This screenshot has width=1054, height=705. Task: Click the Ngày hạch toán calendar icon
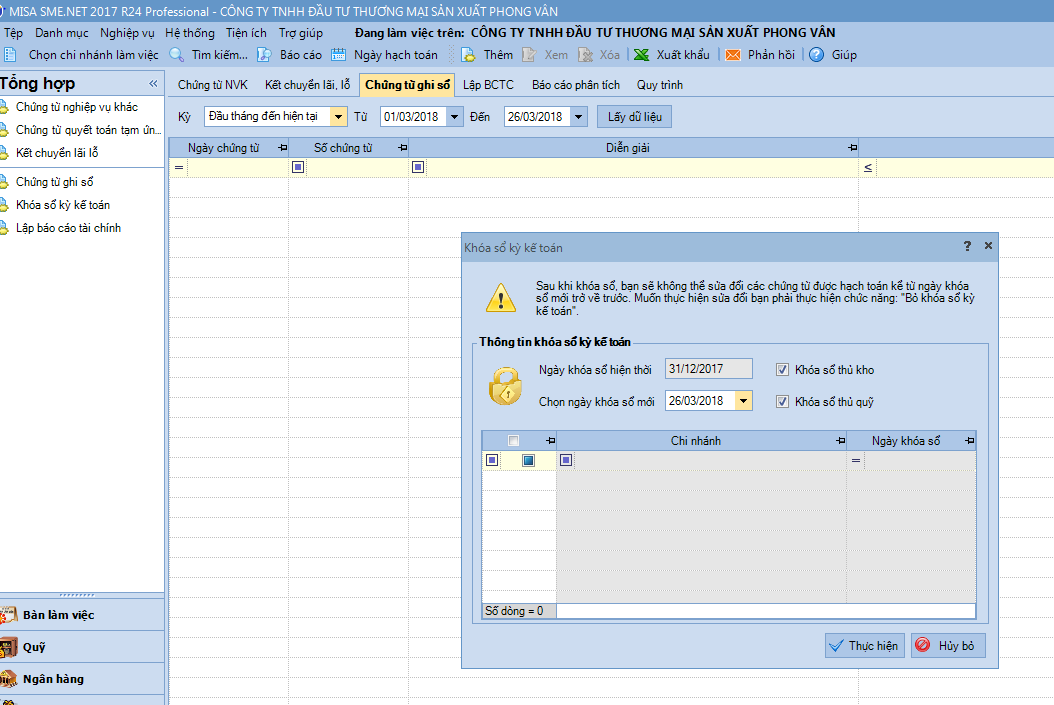tap(339, 55)
